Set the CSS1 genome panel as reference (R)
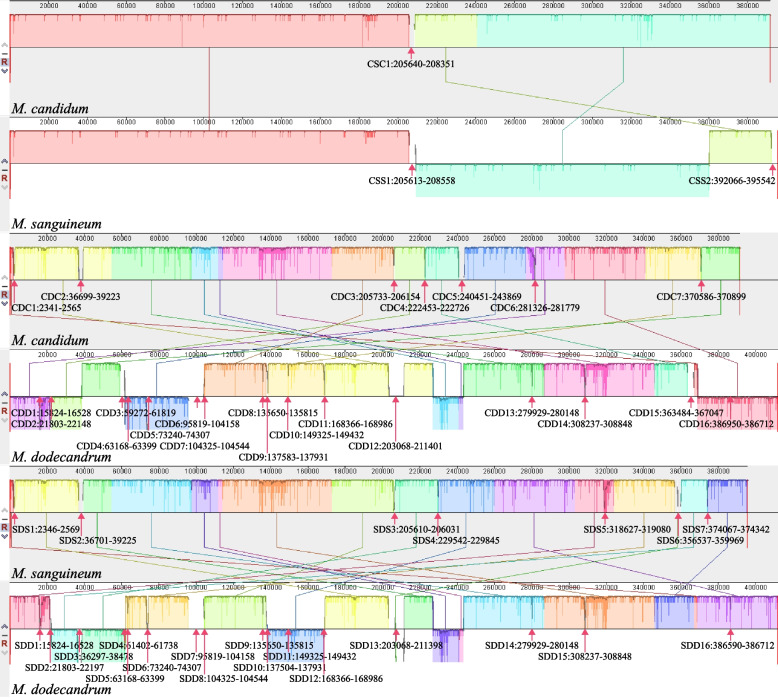778x698 pixels. click(4, 178)
